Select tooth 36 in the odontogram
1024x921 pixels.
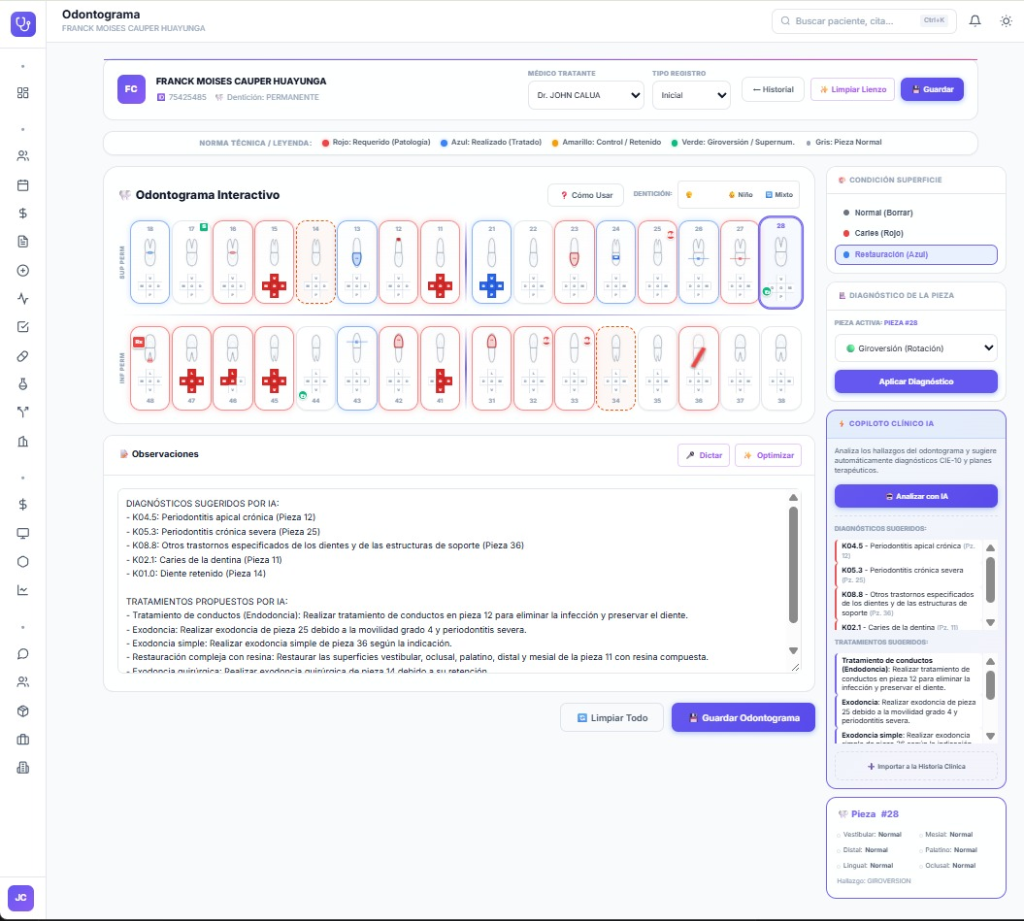click(x=698, y=368)
